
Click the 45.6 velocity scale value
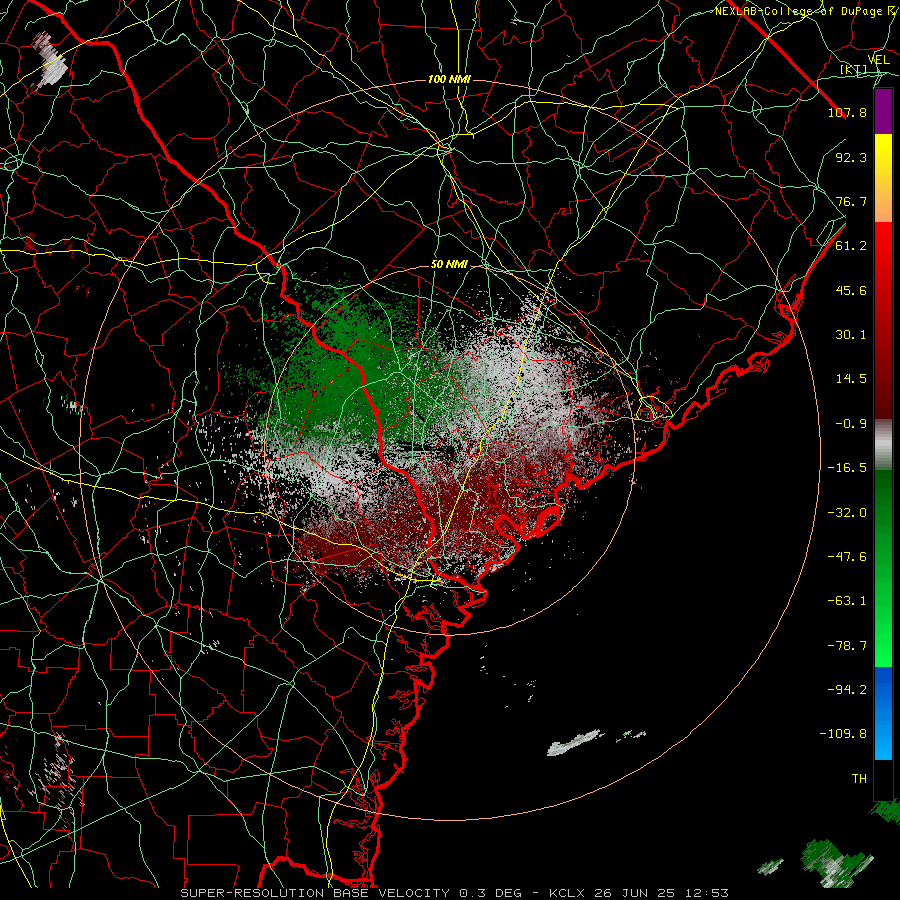pyautogui.click(x=851, y=290)
